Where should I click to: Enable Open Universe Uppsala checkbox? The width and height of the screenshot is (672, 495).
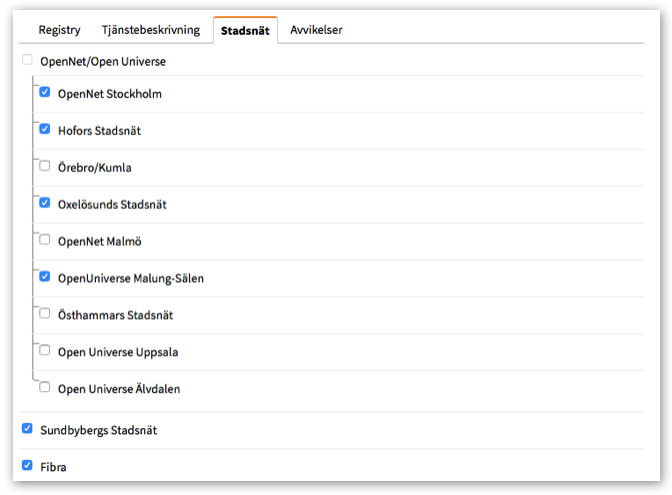[x=45, y=350]
